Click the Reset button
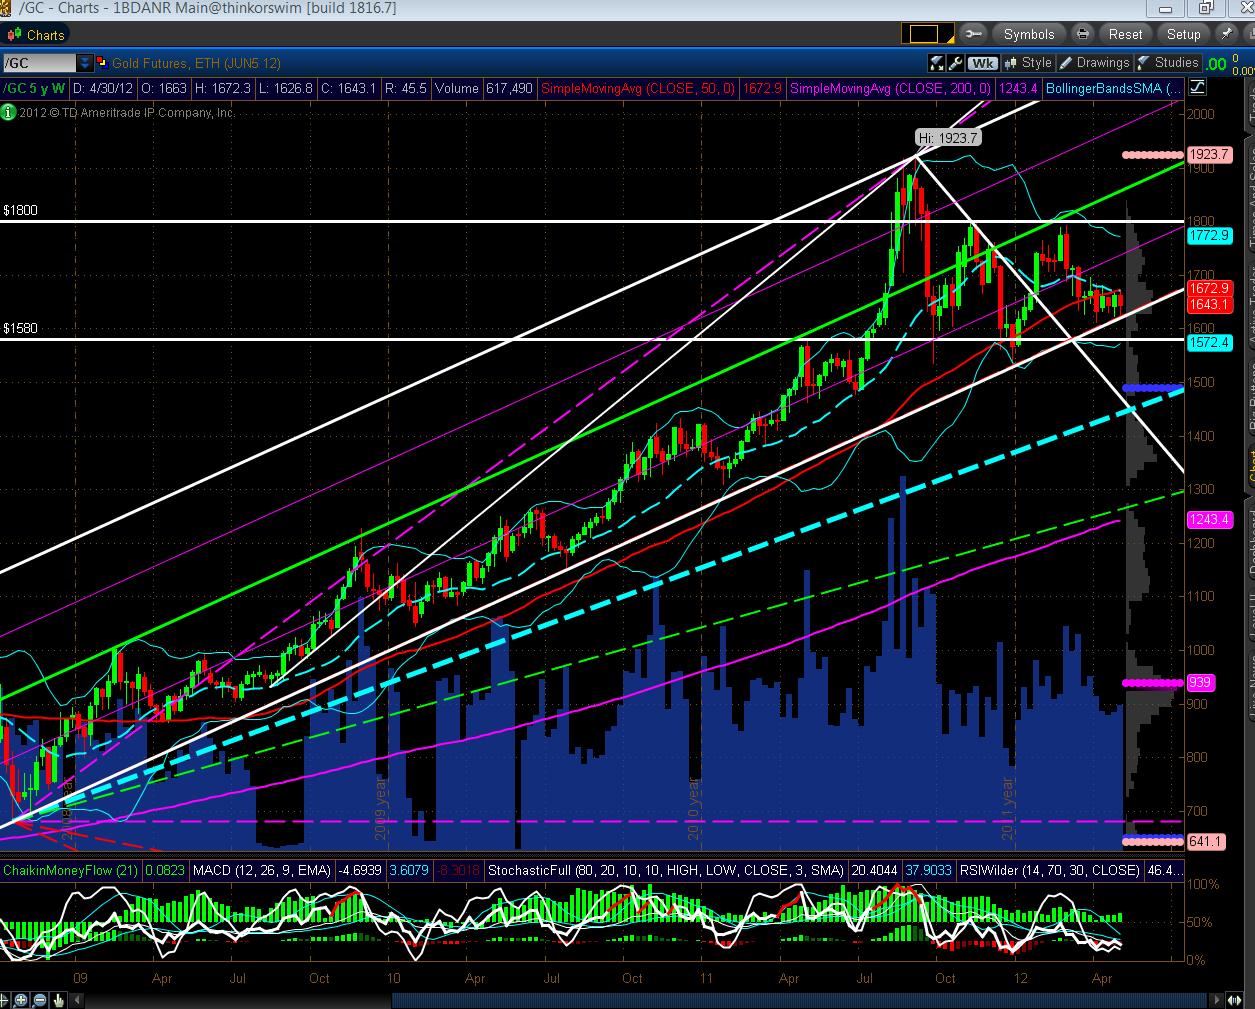The height and width of the screenshot is (1009, 1255). point(1125,34)
